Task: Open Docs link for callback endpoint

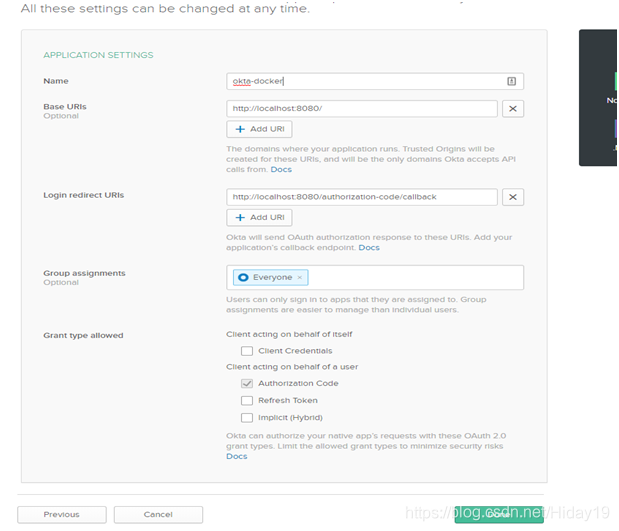Action: 369,247
